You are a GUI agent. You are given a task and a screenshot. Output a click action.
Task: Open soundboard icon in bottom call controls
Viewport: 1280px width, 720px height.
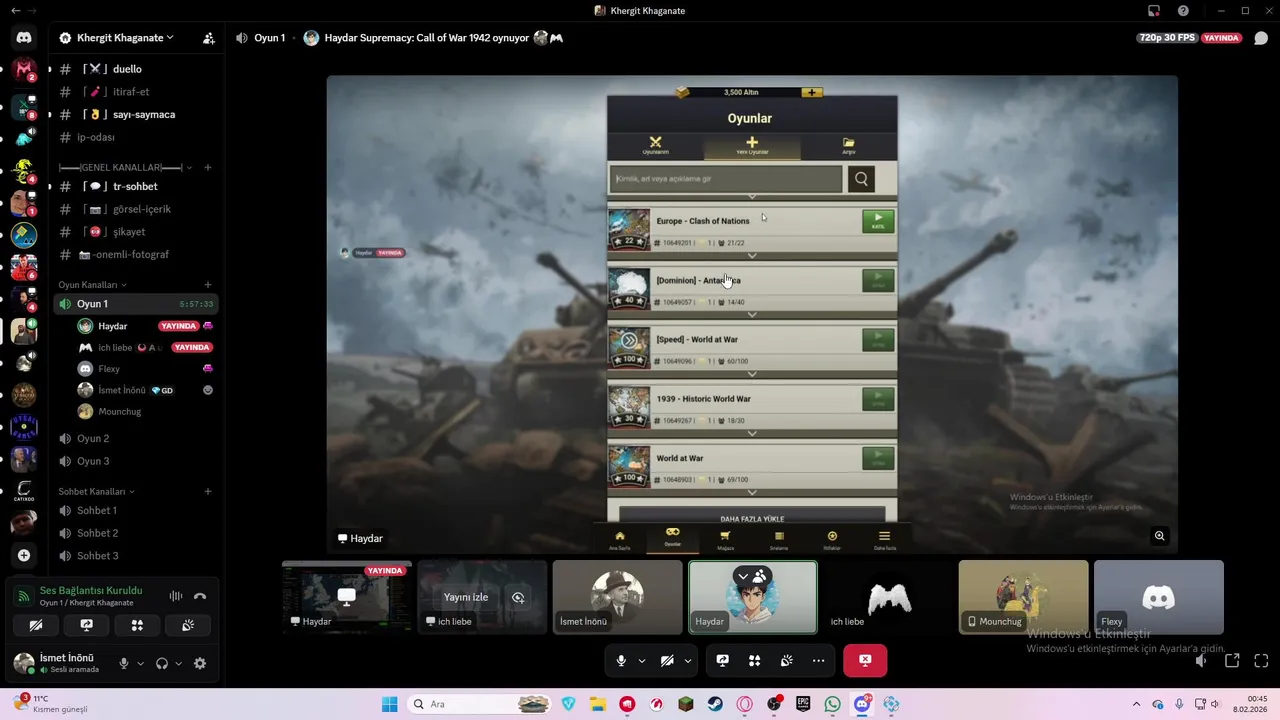click(x=787, y=660)
